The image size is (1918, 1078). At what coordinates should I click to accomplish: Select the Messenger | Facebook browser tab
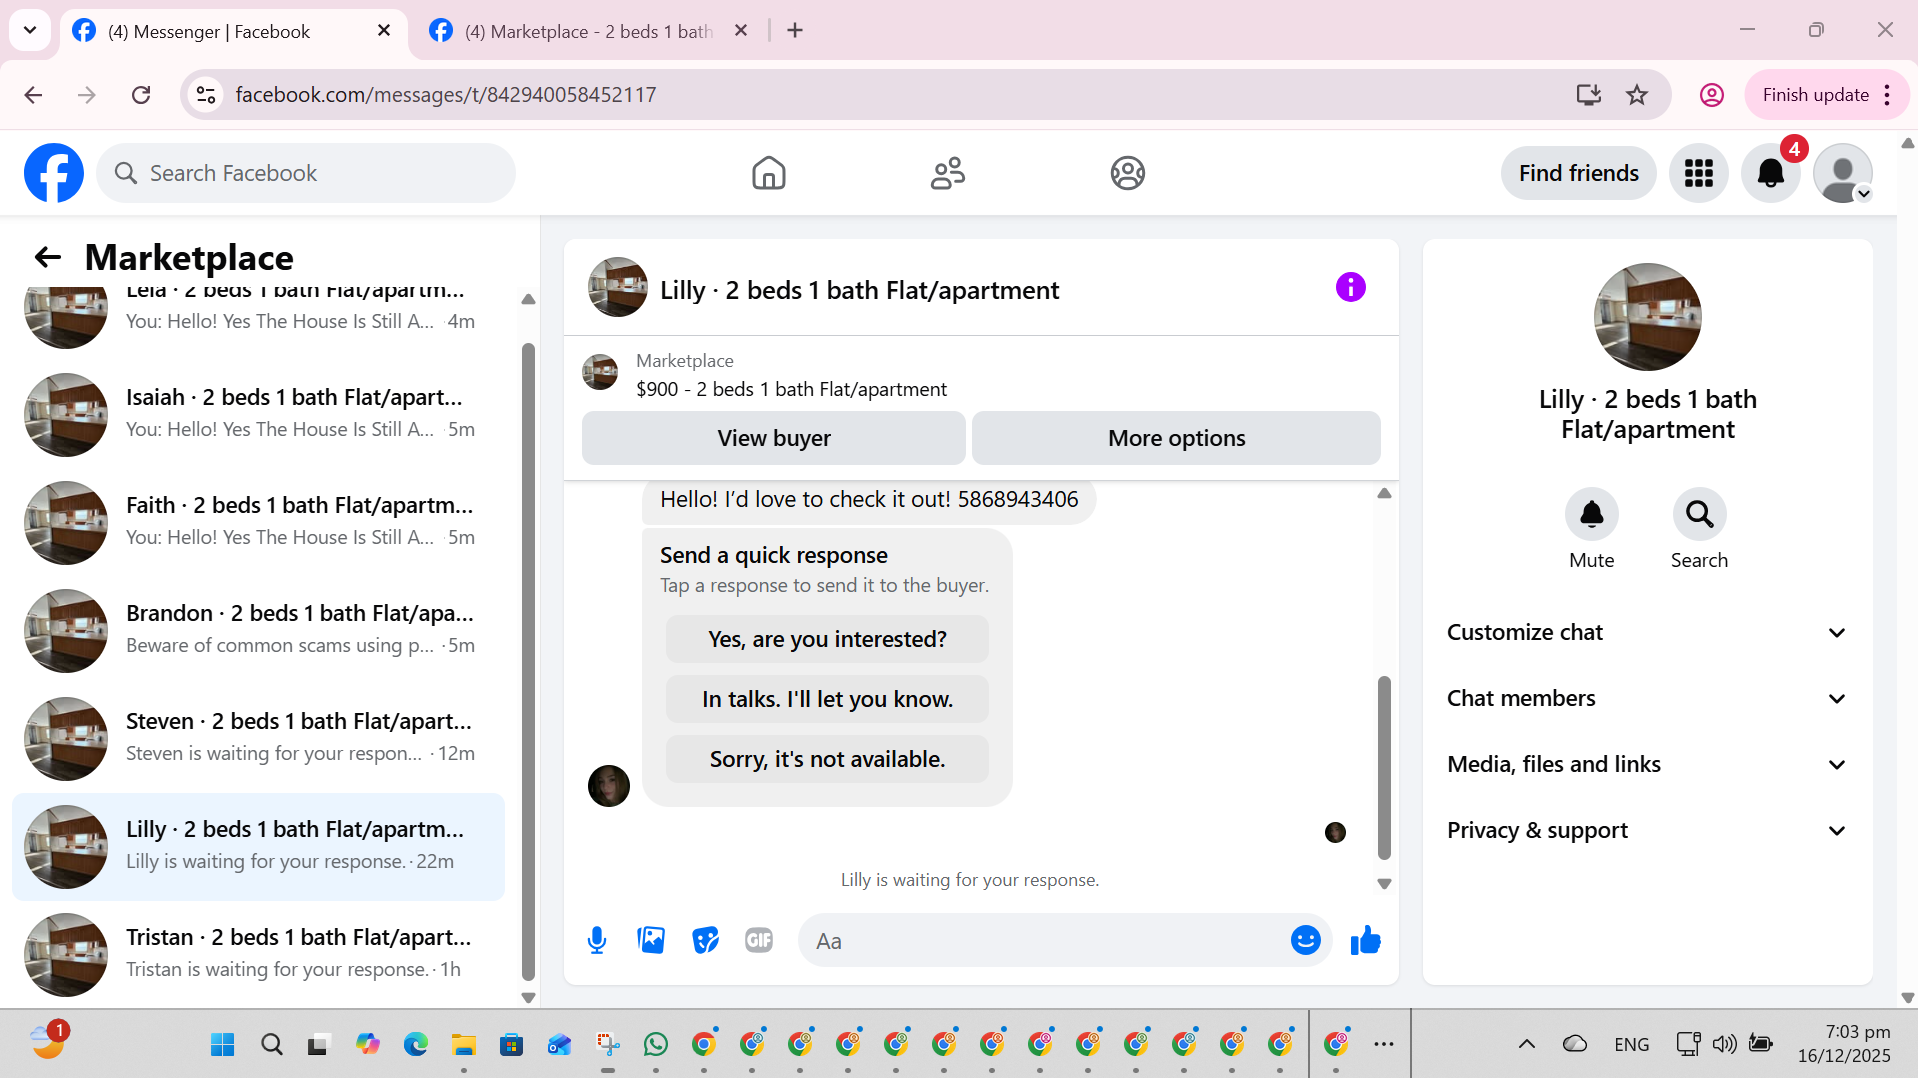233,31
